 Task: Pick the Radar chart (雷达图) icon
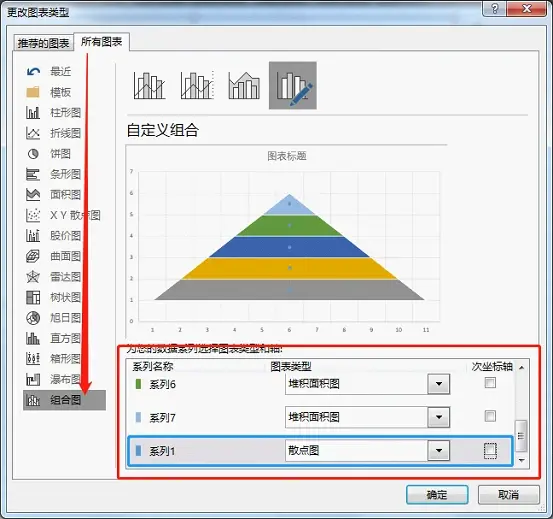point(33,277)
